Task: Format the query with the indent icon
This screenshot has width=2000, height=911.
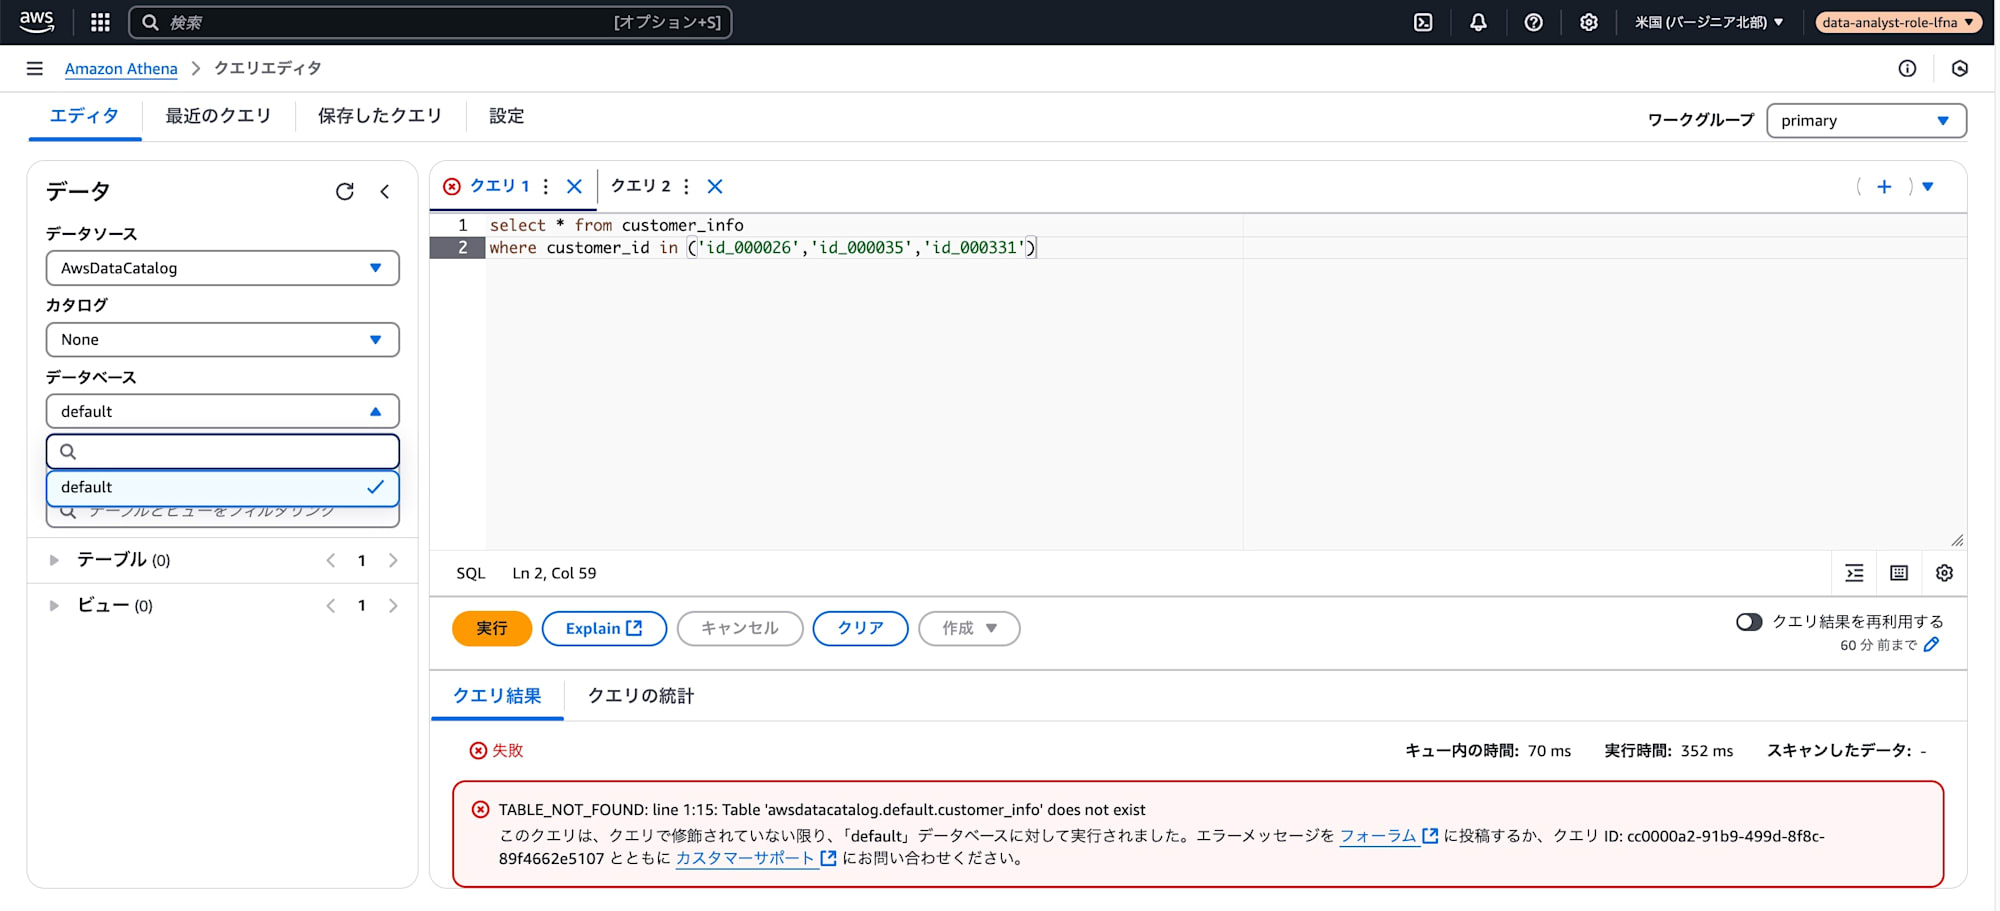Action: coord(1854,573)
